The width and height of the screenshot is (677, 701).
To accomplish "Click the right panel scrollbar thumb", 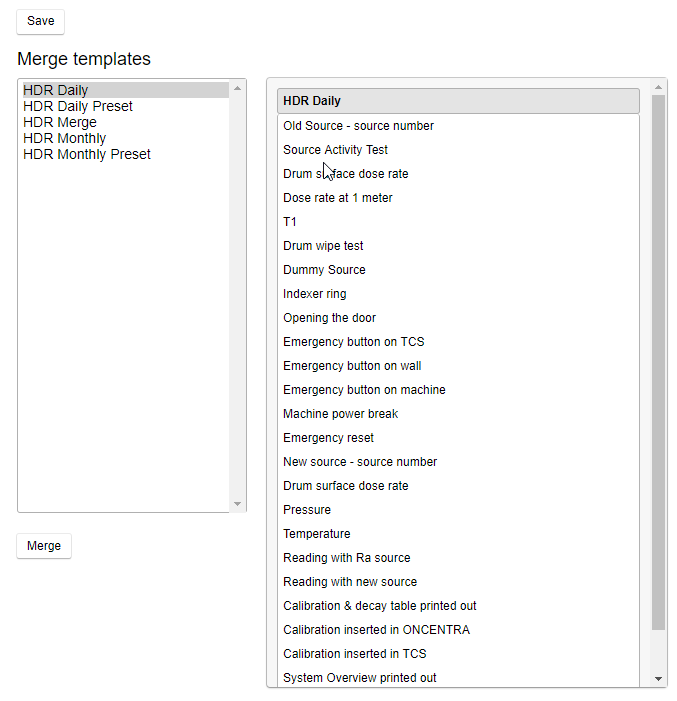I will coord(658,362).
